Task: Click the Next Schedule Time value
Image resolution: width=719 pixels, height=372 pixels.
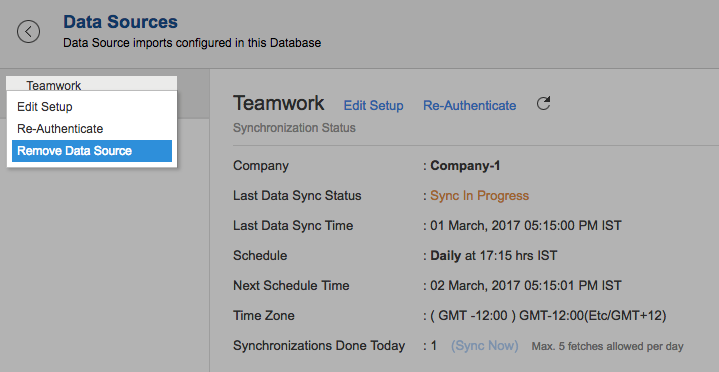Action: tap(525, 286)
